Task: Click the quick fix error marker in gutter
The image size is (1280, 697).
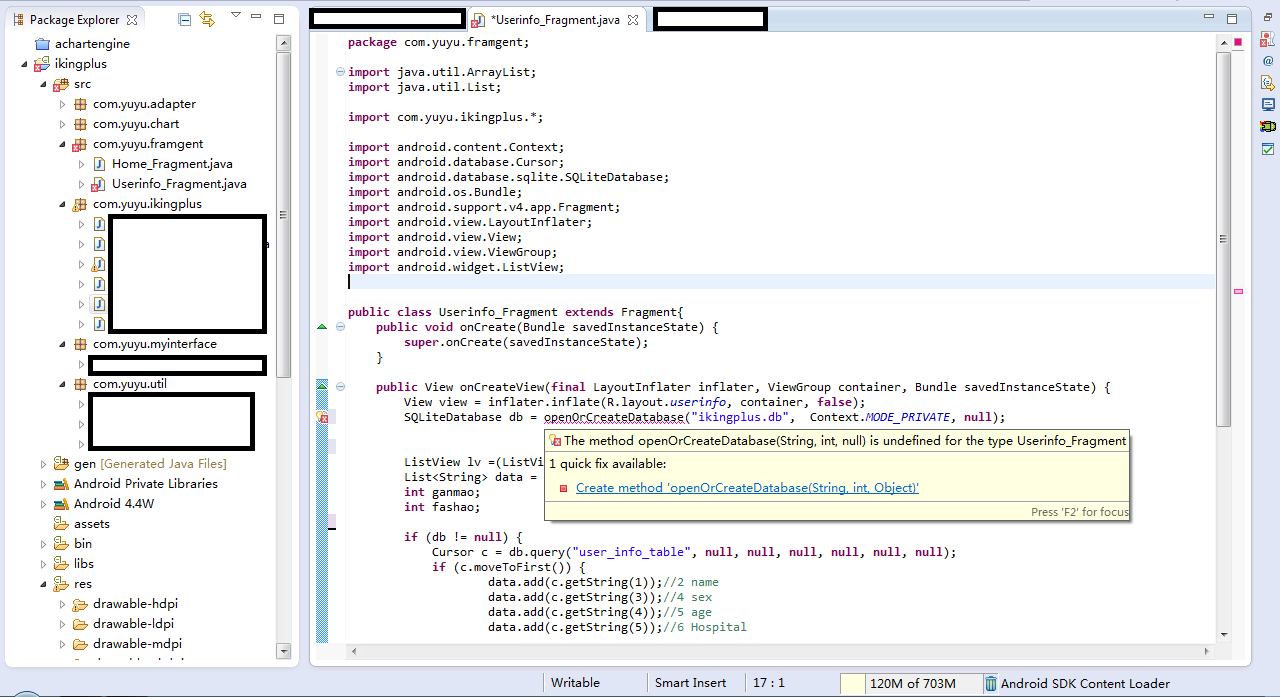Action: (322, 417)
